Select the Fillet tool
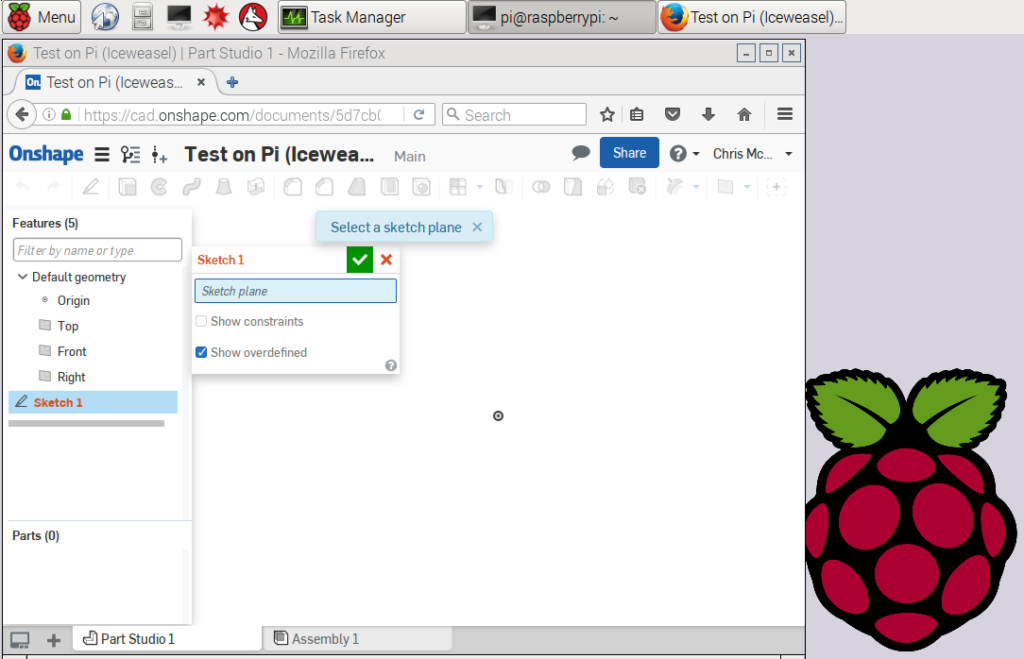The width and height of the screenshot is (1024, 659). pyautogui.click(x=293, y=187)
